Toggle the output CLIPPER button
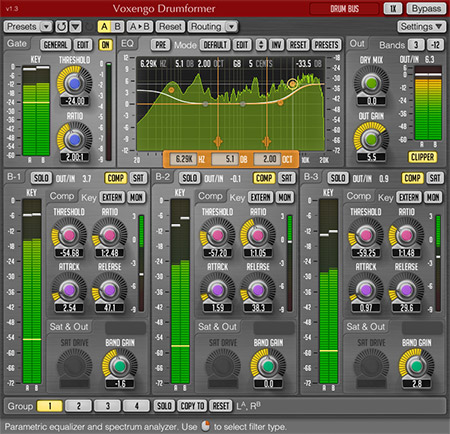The height and width of the screenshot is (434, 450). click(423, 157)
